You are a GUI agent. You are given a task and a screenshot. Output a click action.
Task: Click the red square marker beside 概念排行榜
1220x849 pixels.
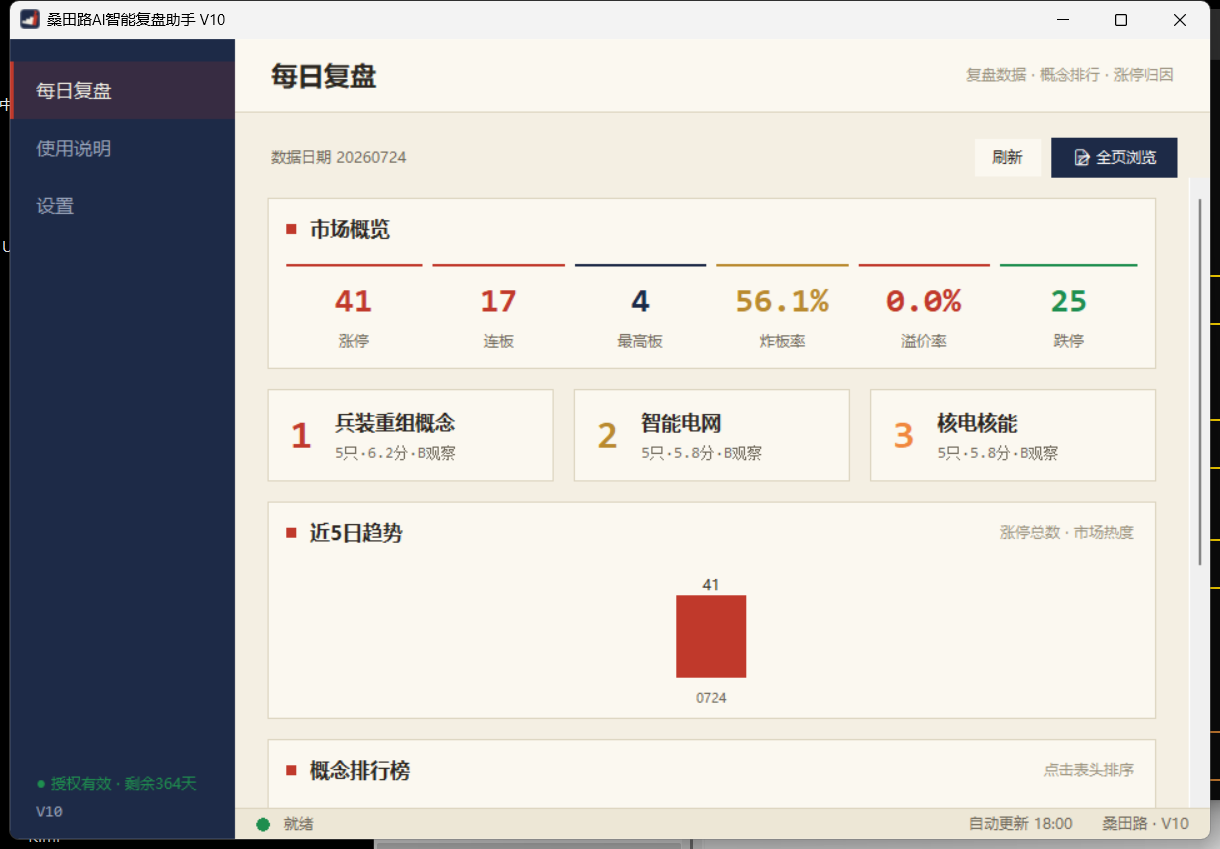click(x=292, y=770)
